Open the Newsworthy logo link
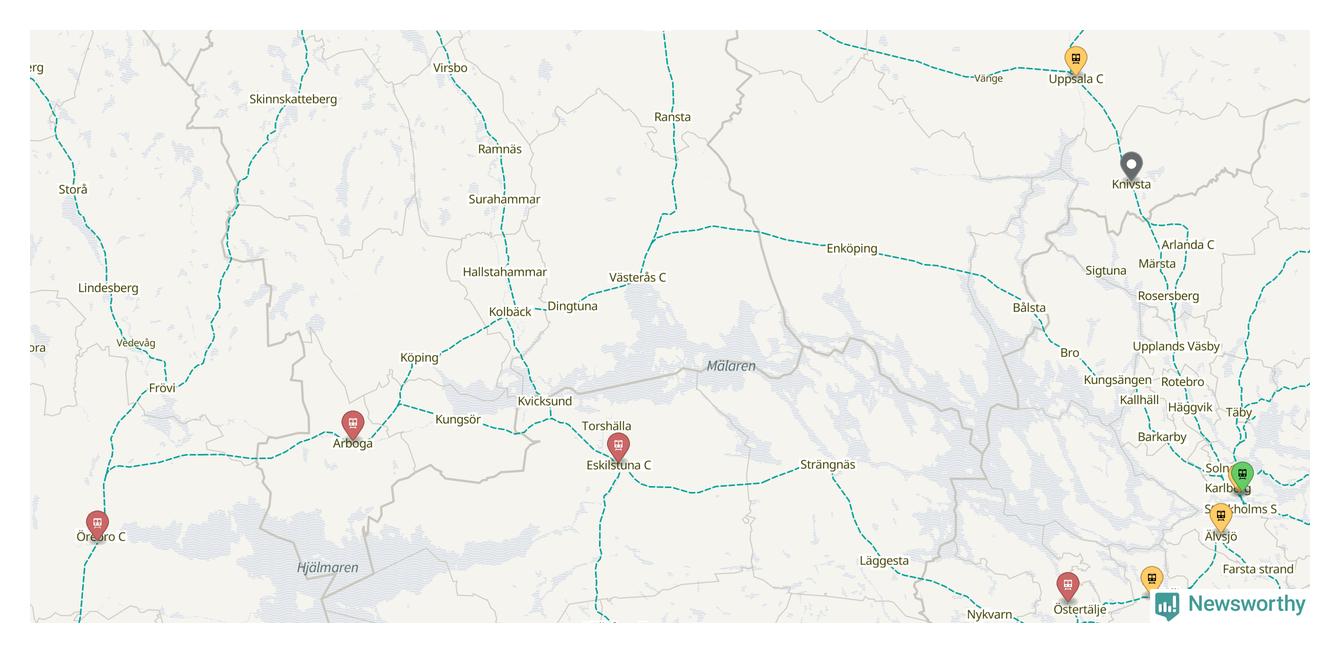Image resolution: width=1340 pixels, height=653 pixels. click(1230, 604)
